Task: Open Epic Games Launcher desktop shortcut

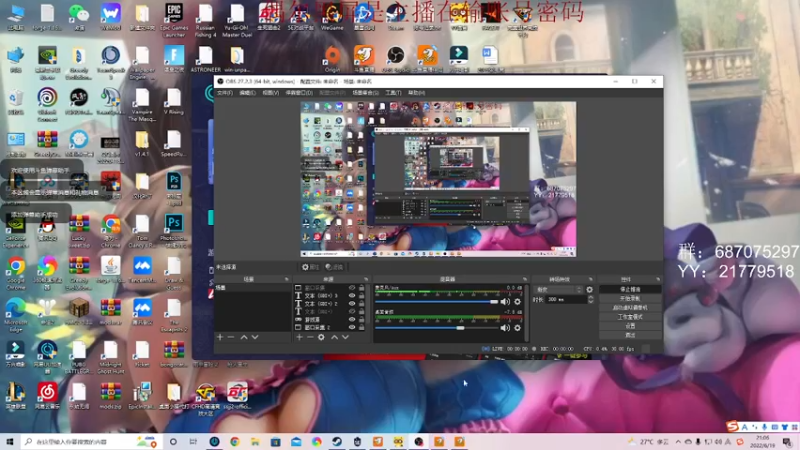Action: tap(174, 19)
